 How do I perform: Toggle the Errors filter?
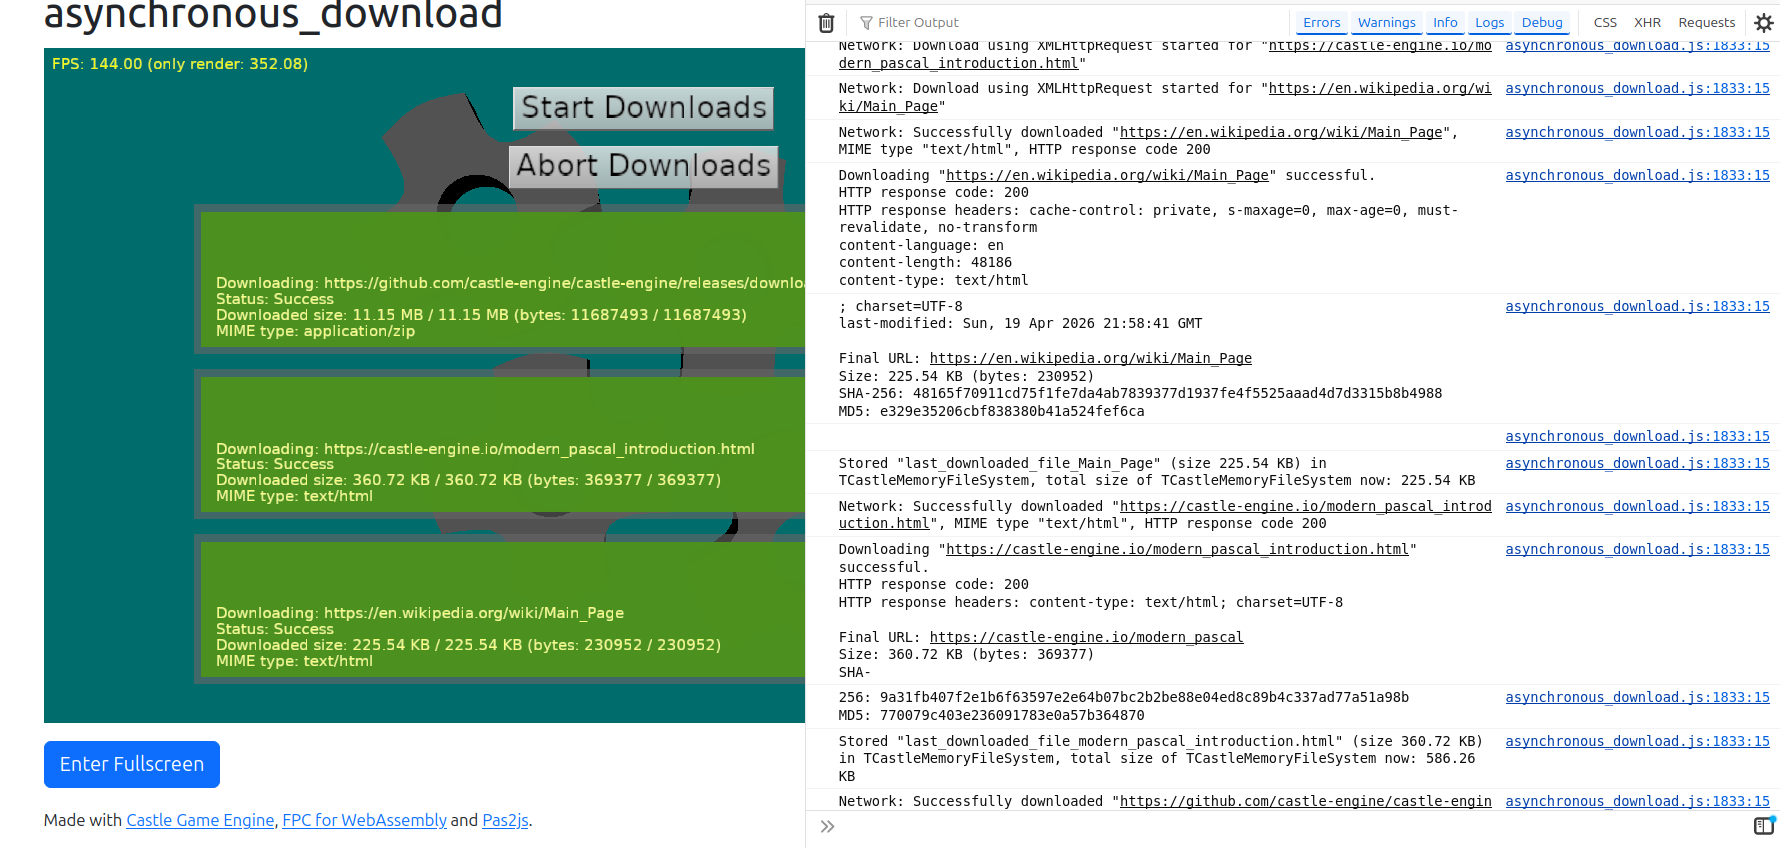1321,23
